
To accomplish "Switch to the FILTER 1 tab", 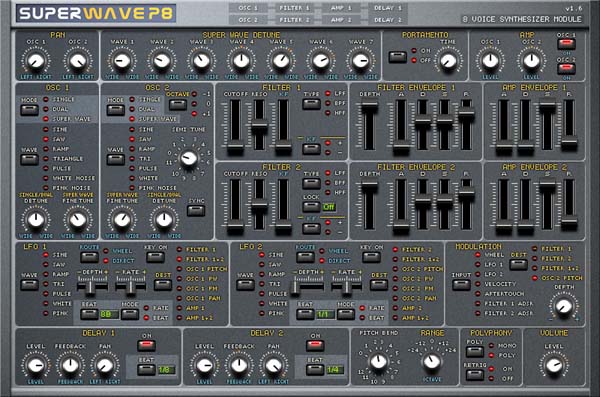I will (x=294, y=8).
